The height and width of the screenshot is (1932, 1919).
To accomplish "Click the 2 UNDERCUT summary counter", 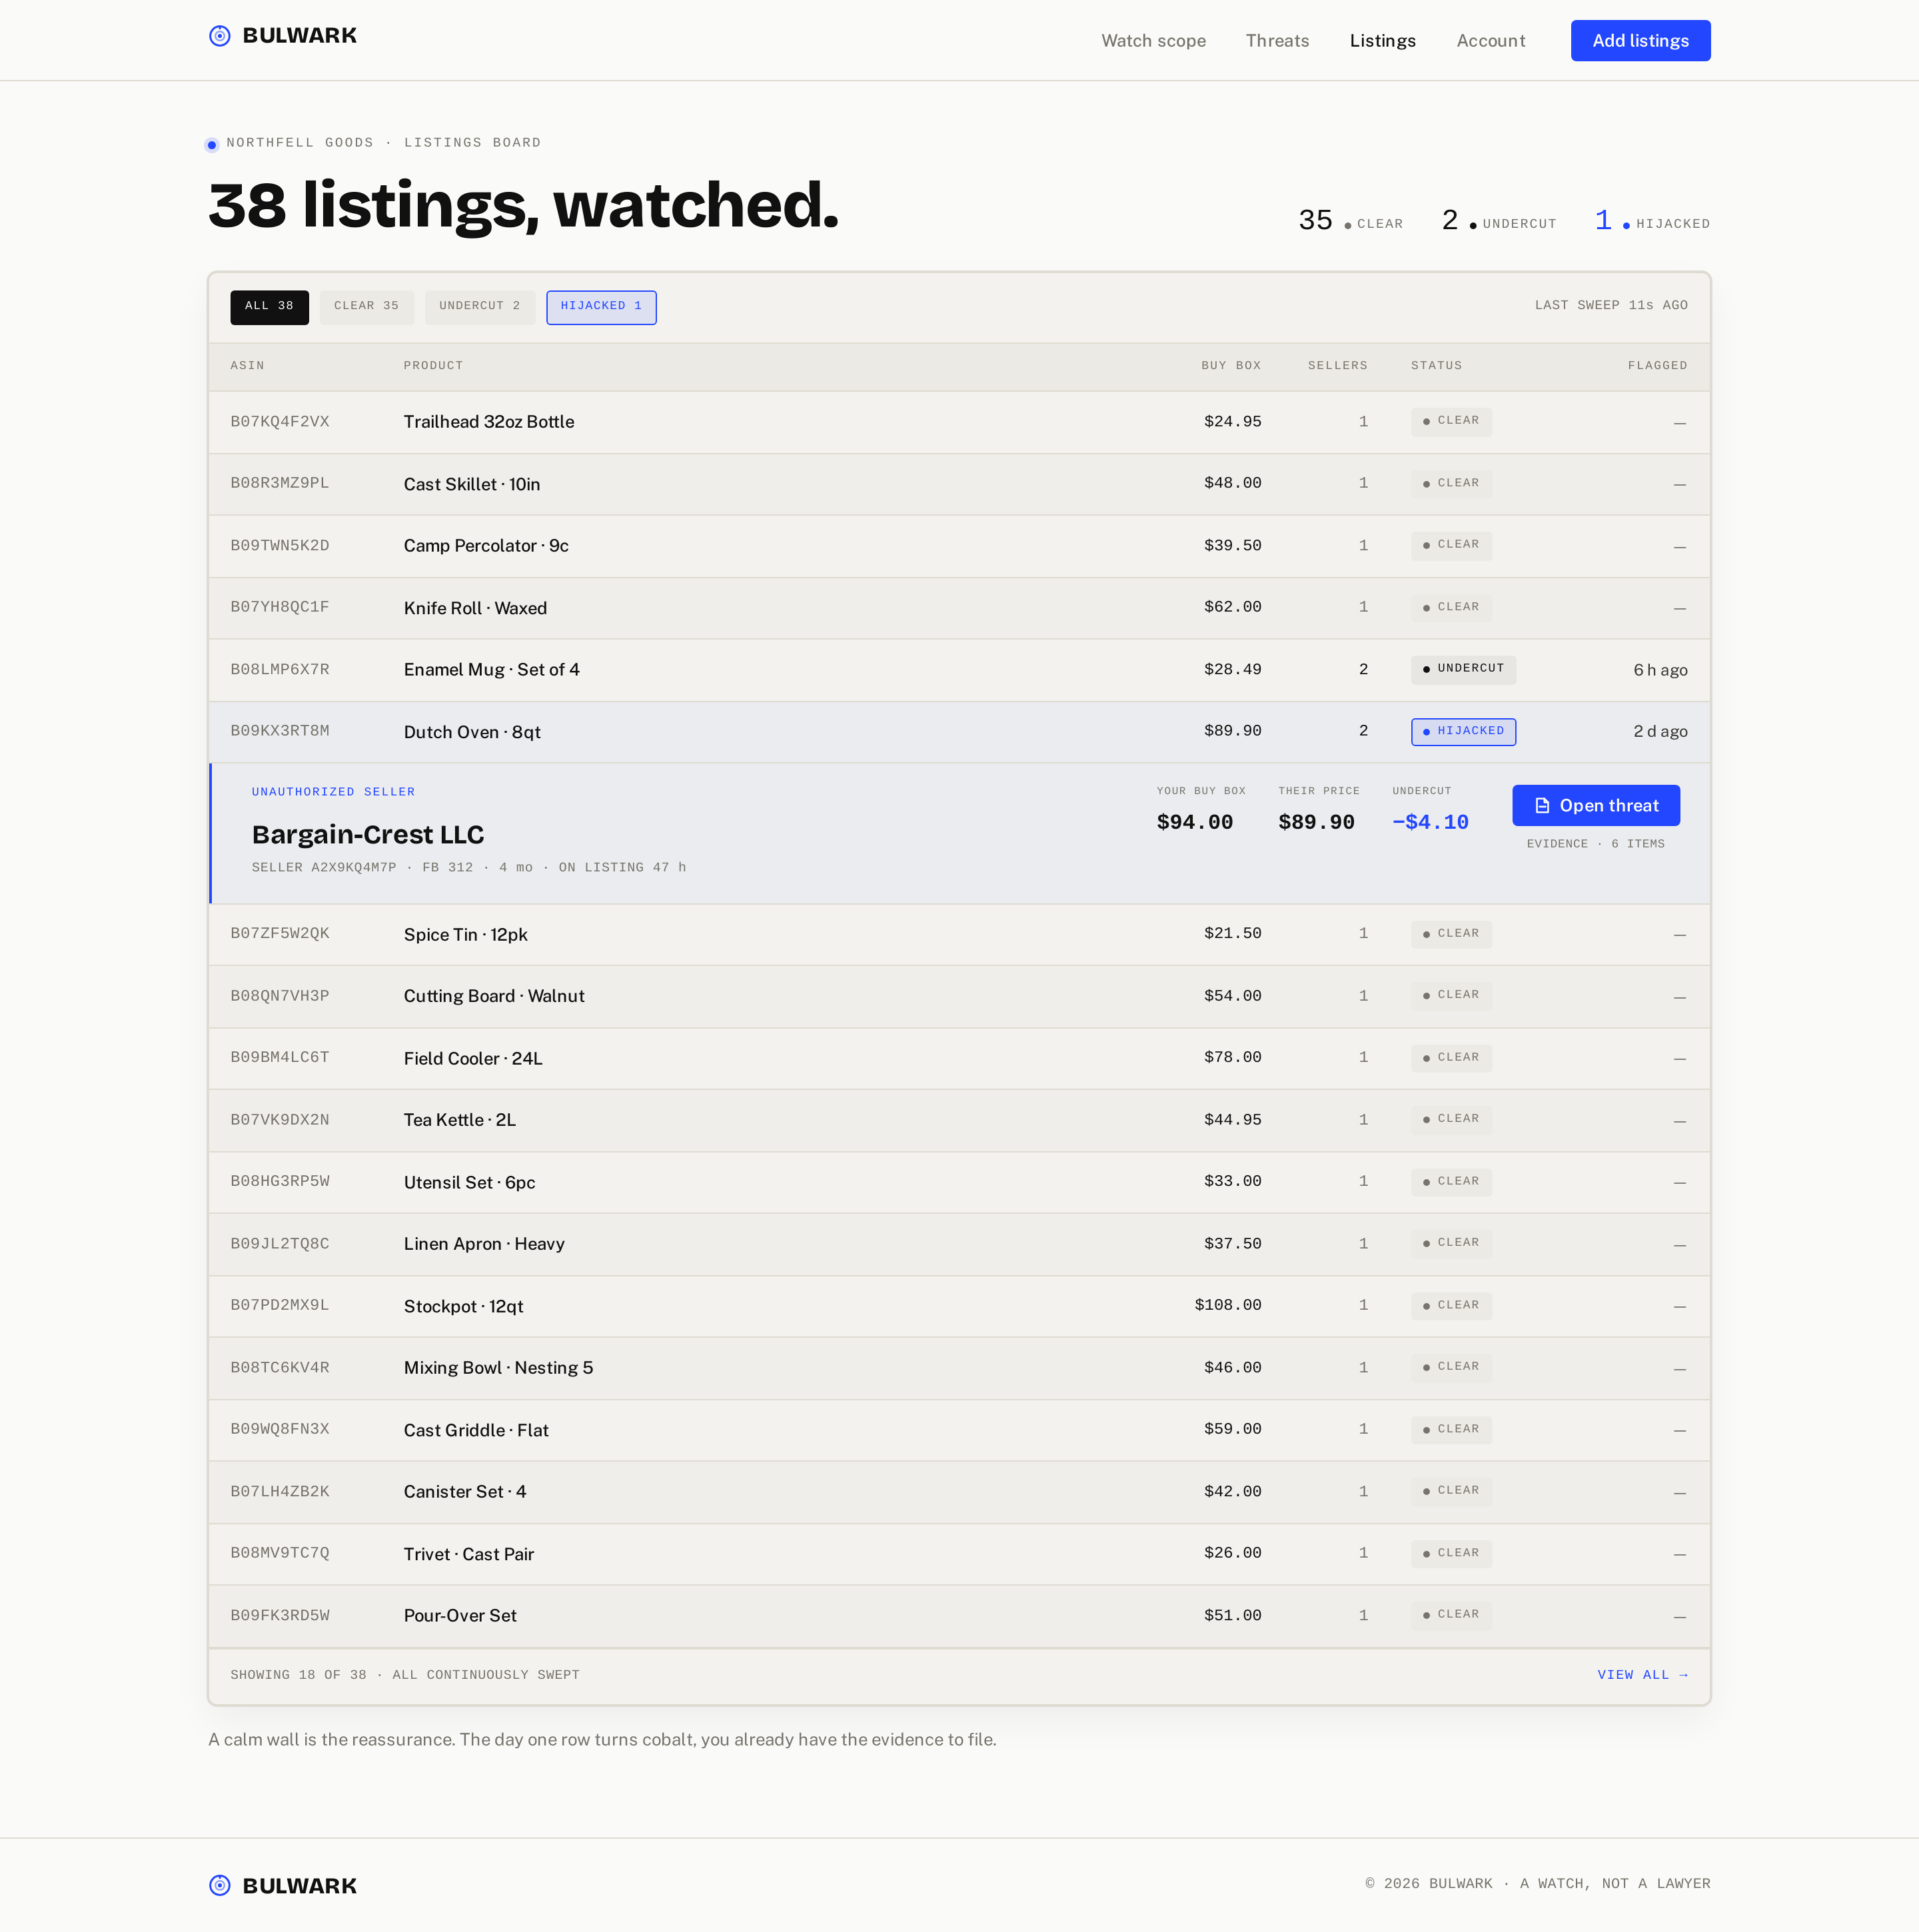I will 1499,220.
